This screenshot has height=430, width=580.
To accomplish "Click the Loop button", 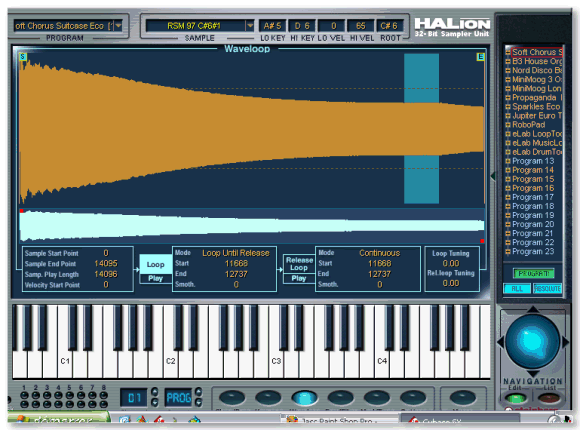I will 155,265.
